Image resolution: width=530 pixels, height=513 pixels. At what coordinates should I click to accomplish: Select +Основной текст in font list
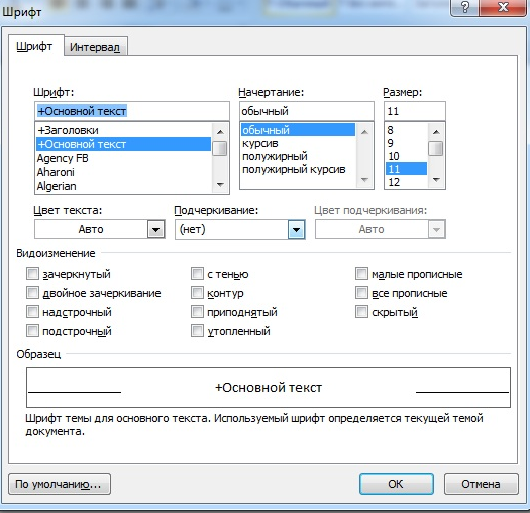(x=123, y=144)
